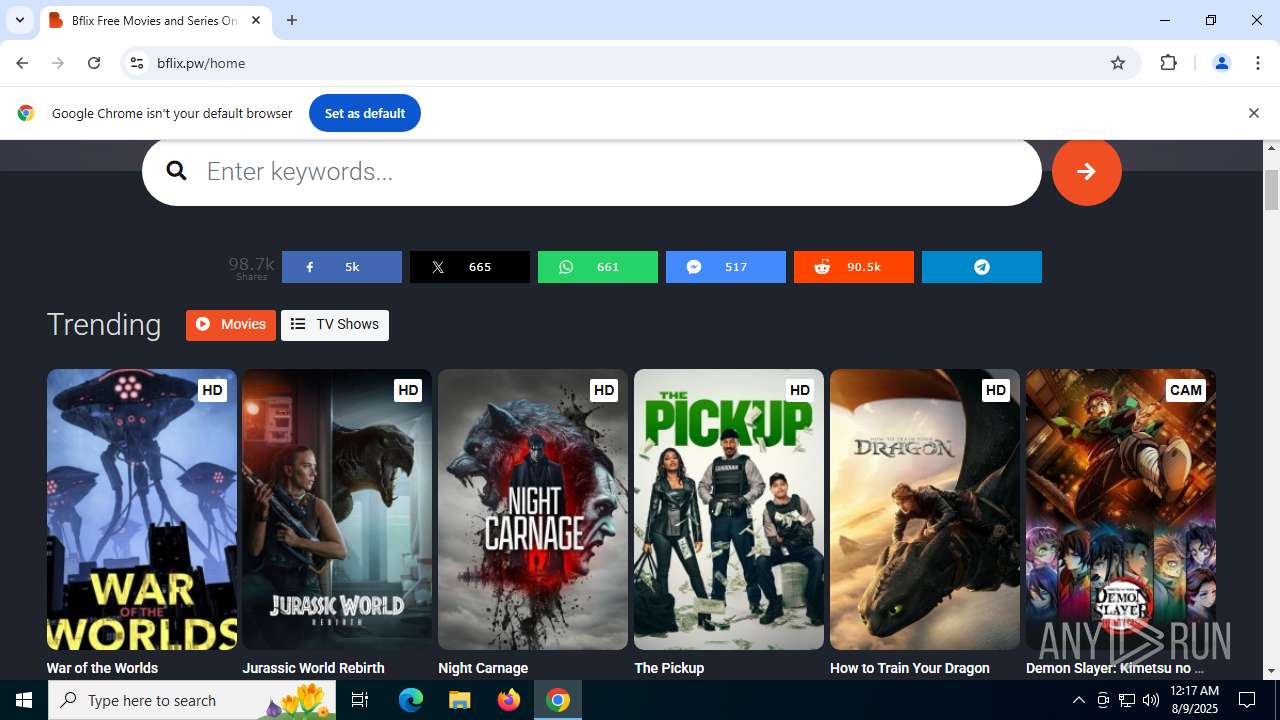The height and width of the screenshot is (720, 1280).
Task: Share on X with 665 shares
Action: tap(469, 267)
